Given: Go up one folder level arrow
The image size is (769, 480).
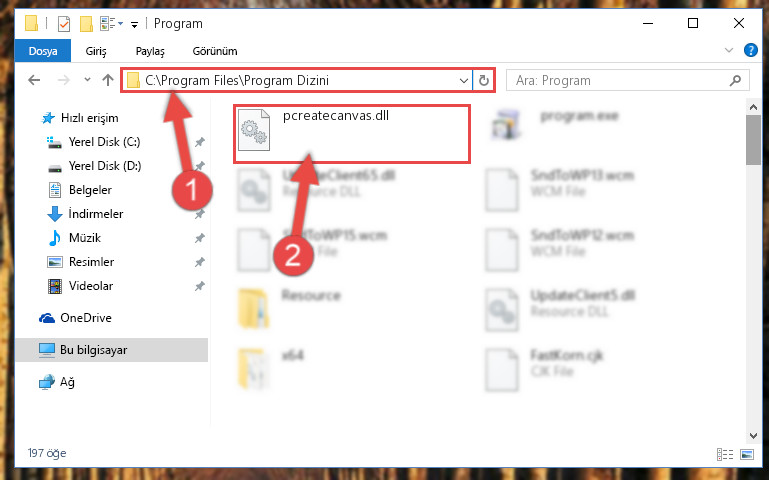Looking at the screenshot, I should tap(108, 80).
